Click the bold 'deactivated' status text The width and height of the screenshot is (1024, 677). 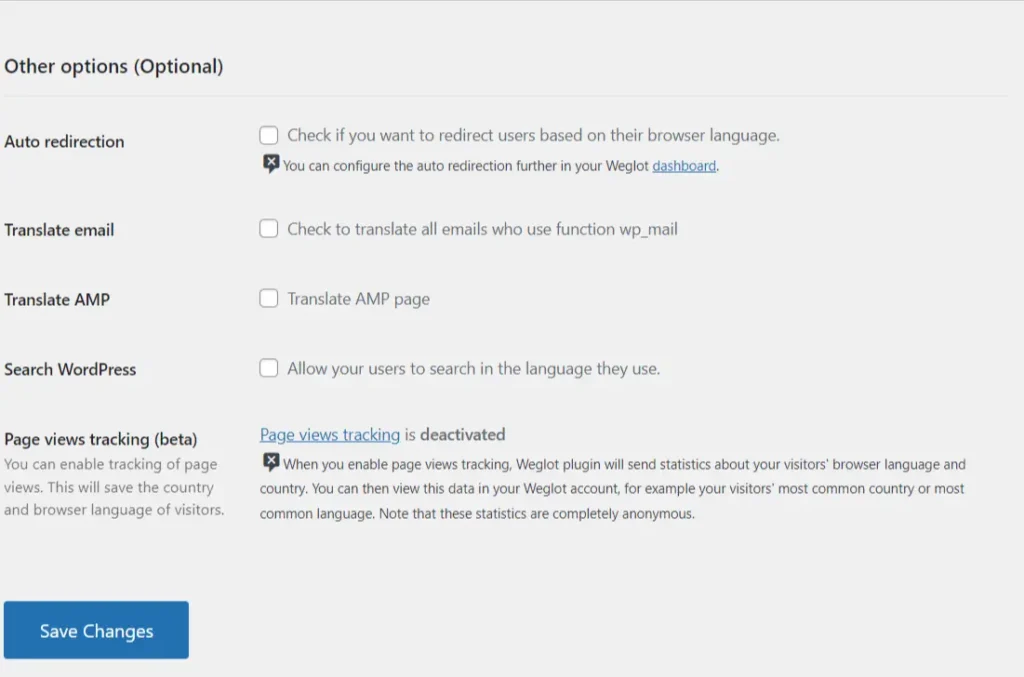coord(462,435)
